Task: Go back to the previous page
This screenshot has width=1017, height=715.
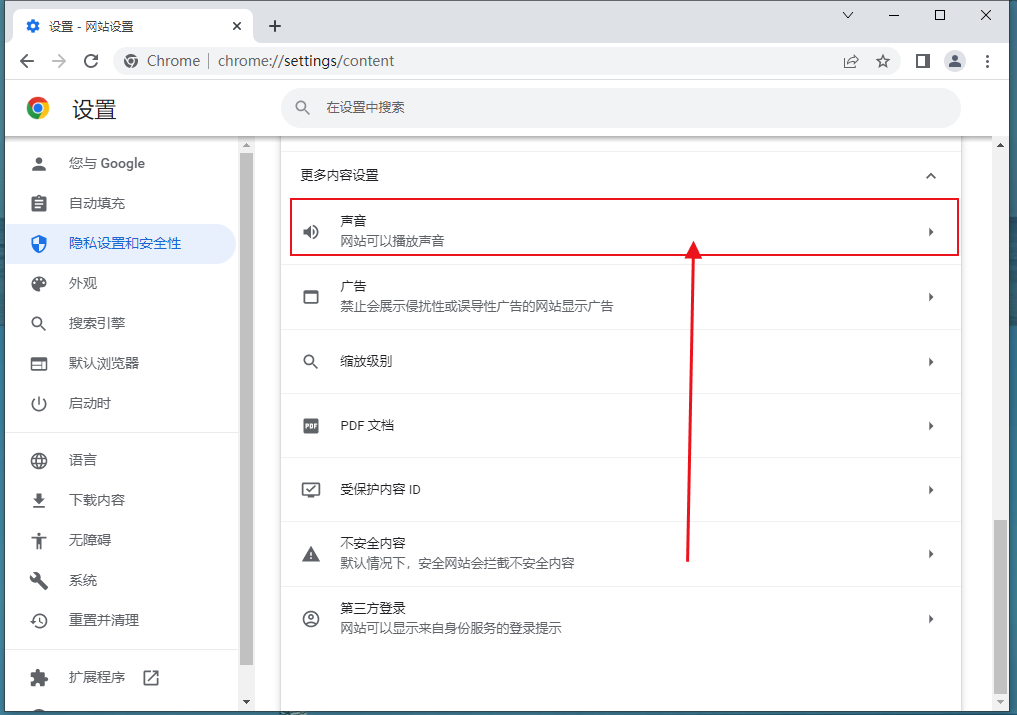Action: [x=27, y=61]
